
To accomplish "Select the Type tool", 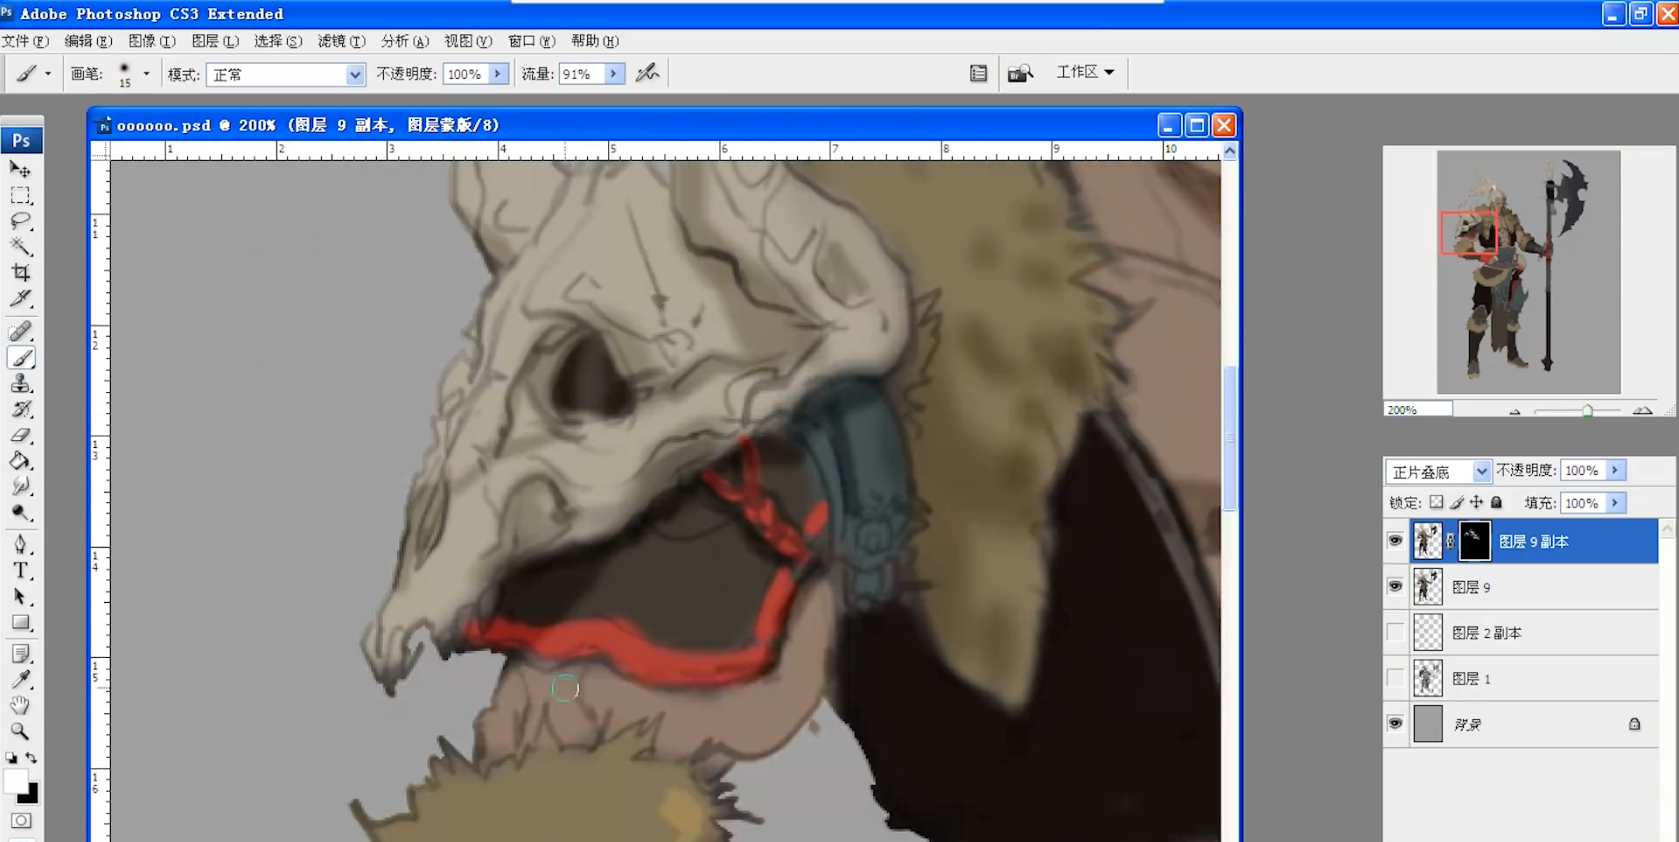I will (x=20, y=571).
